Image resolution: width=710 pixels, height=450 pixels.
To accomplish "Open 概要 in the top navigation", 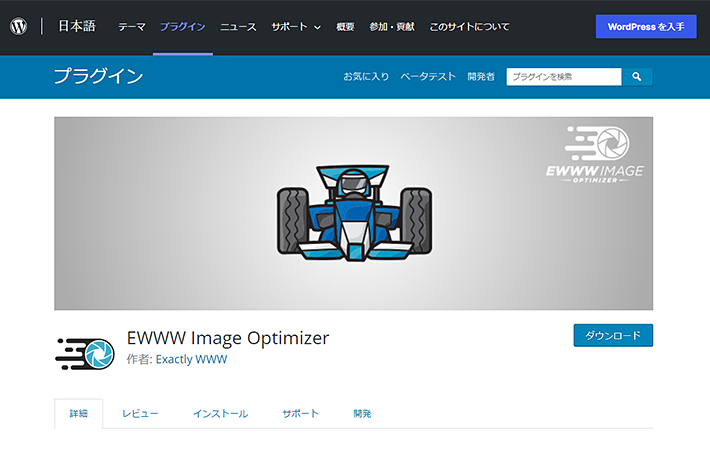I will pos(345,27).
